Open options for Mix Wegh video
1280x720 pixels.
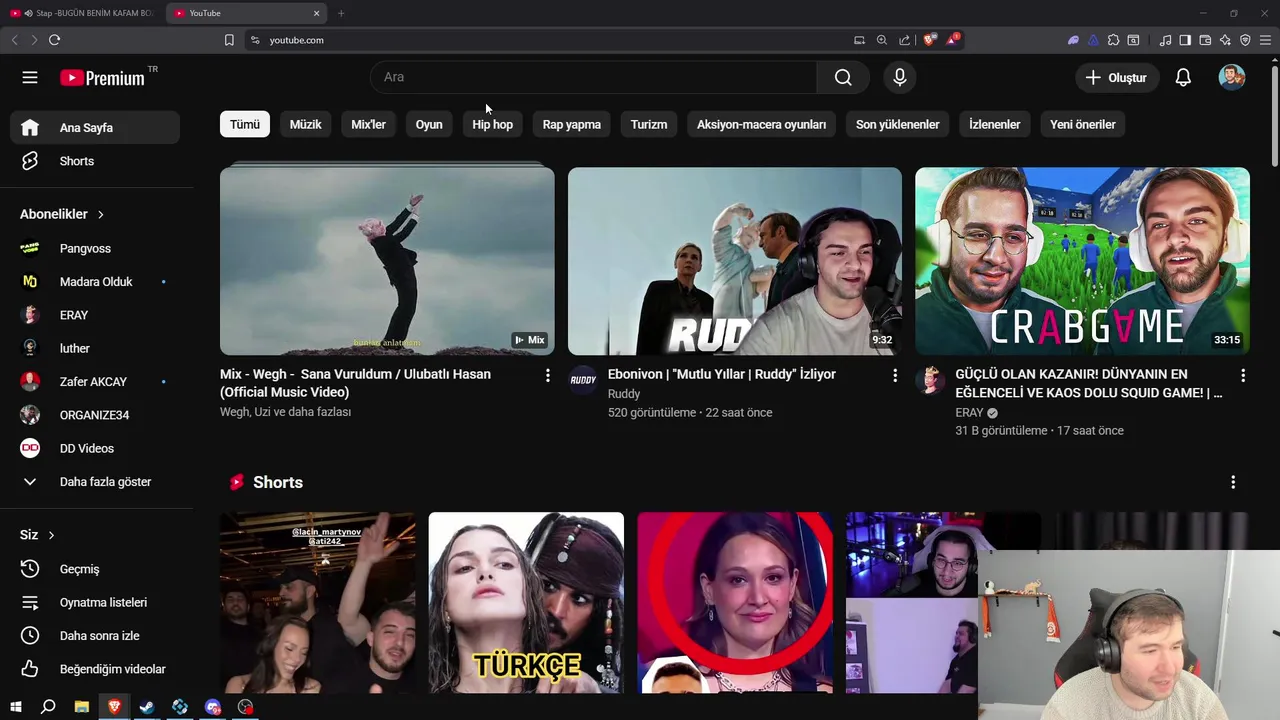tap(547, 375)
